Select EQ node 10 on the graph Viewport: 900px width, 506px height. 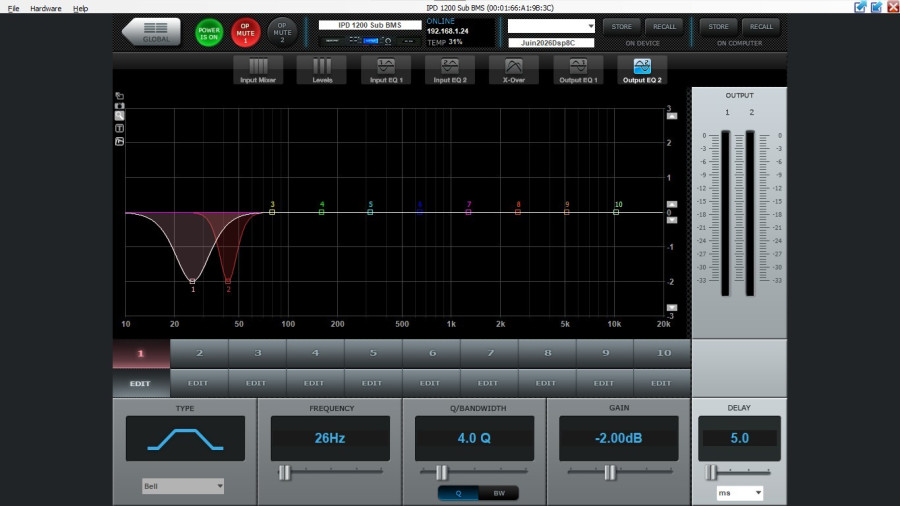click(x=616, y=212)
